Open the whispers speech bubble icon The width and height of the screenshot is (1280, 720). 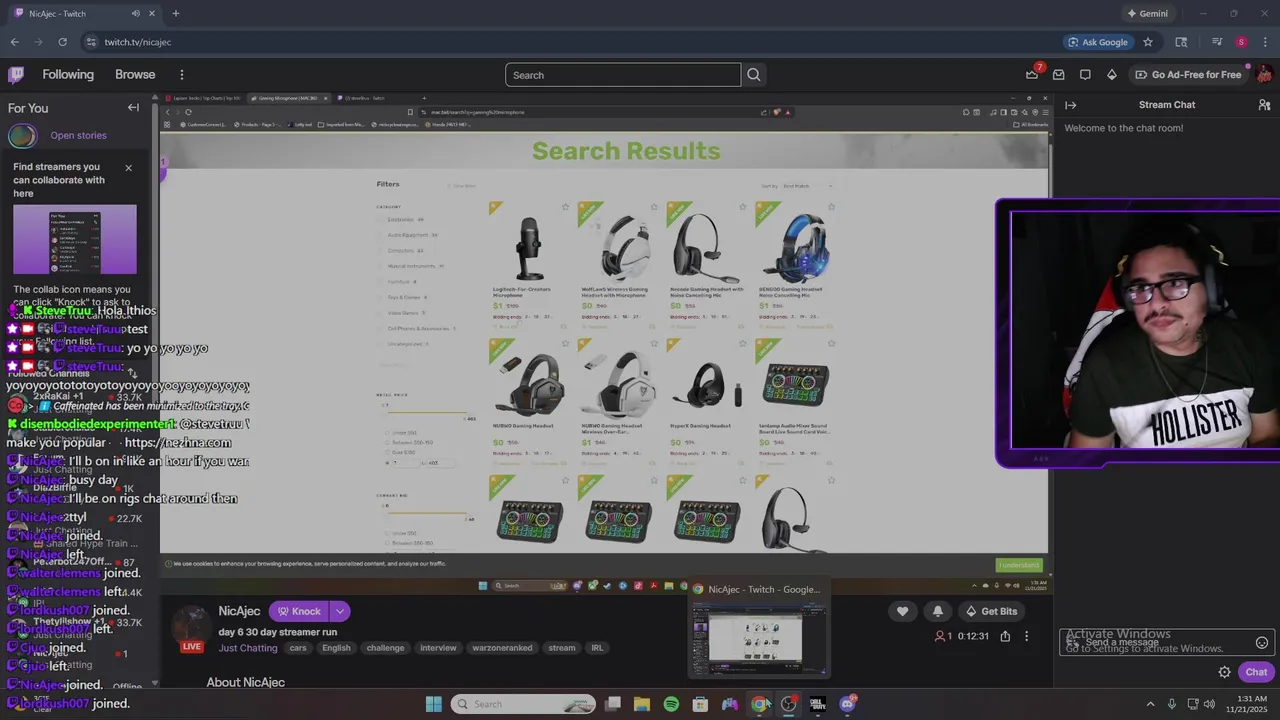pos(1085,74)
